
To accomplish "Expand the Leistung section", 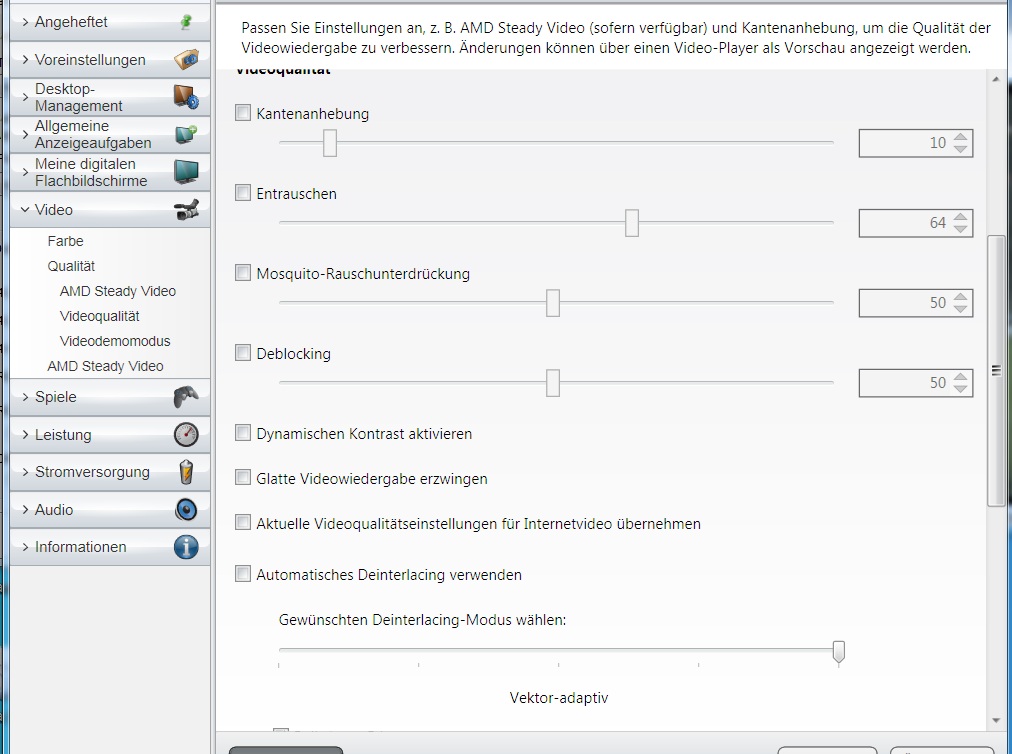I will (x=25, y=434).
